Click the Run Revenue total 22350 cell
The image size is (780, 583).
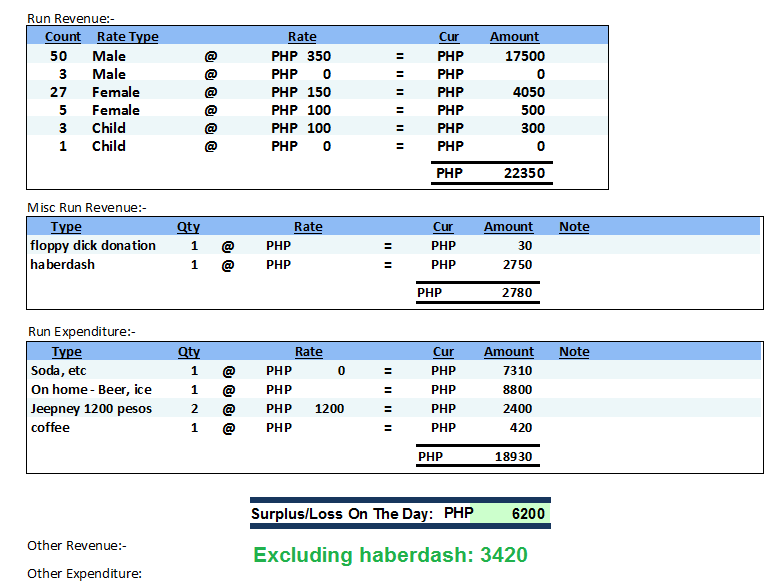pyautogui.click(x=524, y=174)
